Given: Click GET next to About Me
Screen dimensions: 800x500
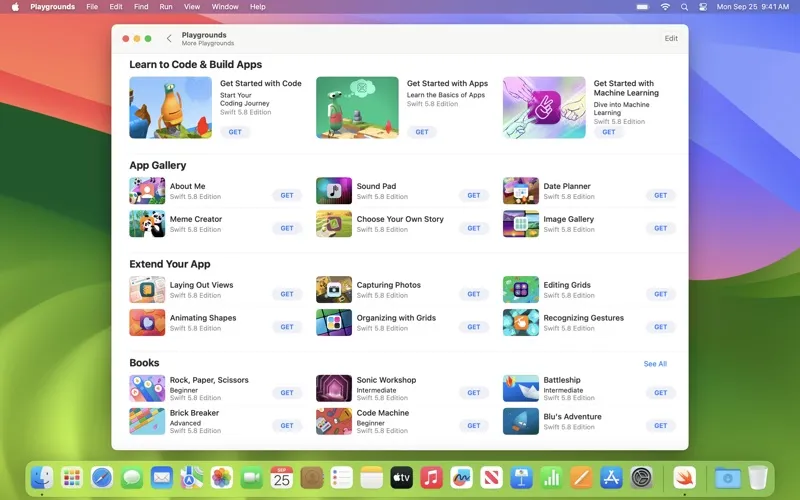Looking at the screenshot, I should 287,195.
